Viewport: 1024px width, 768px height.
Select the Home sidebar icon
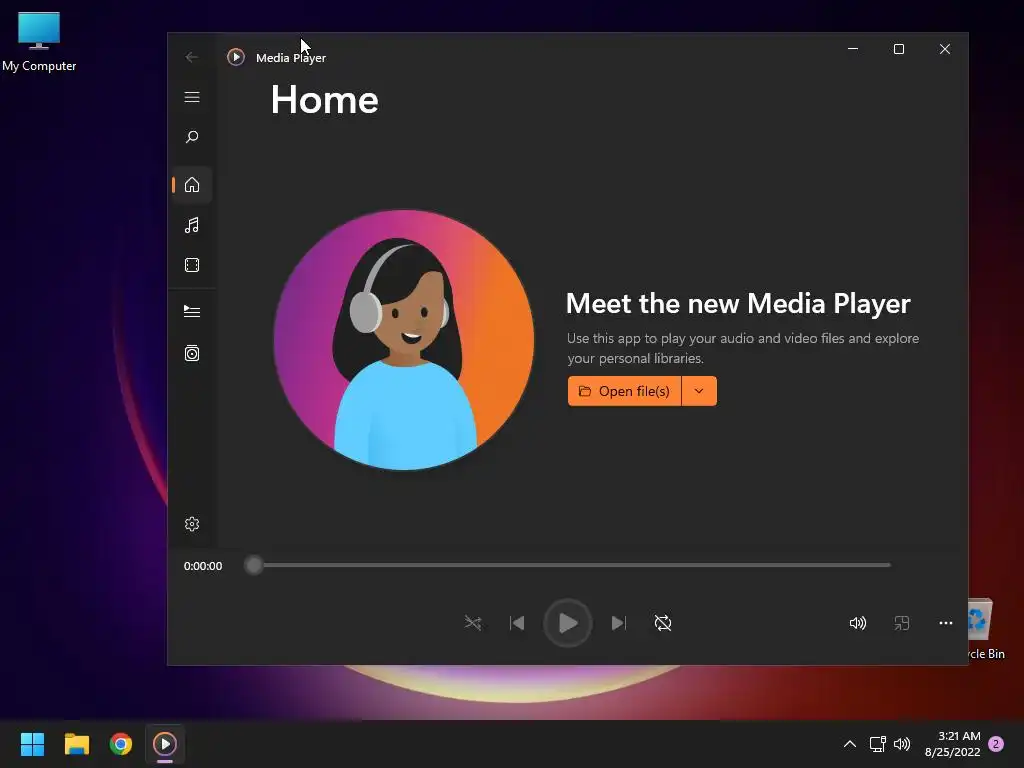tap(191, 185)
